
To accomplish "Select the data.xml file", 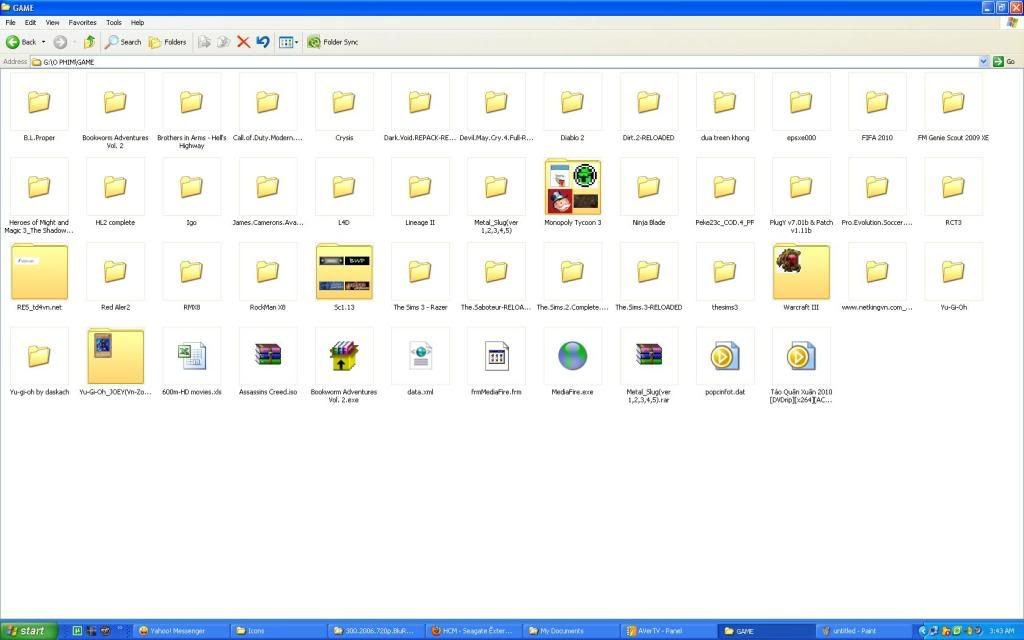I will (x=420, y=362).
